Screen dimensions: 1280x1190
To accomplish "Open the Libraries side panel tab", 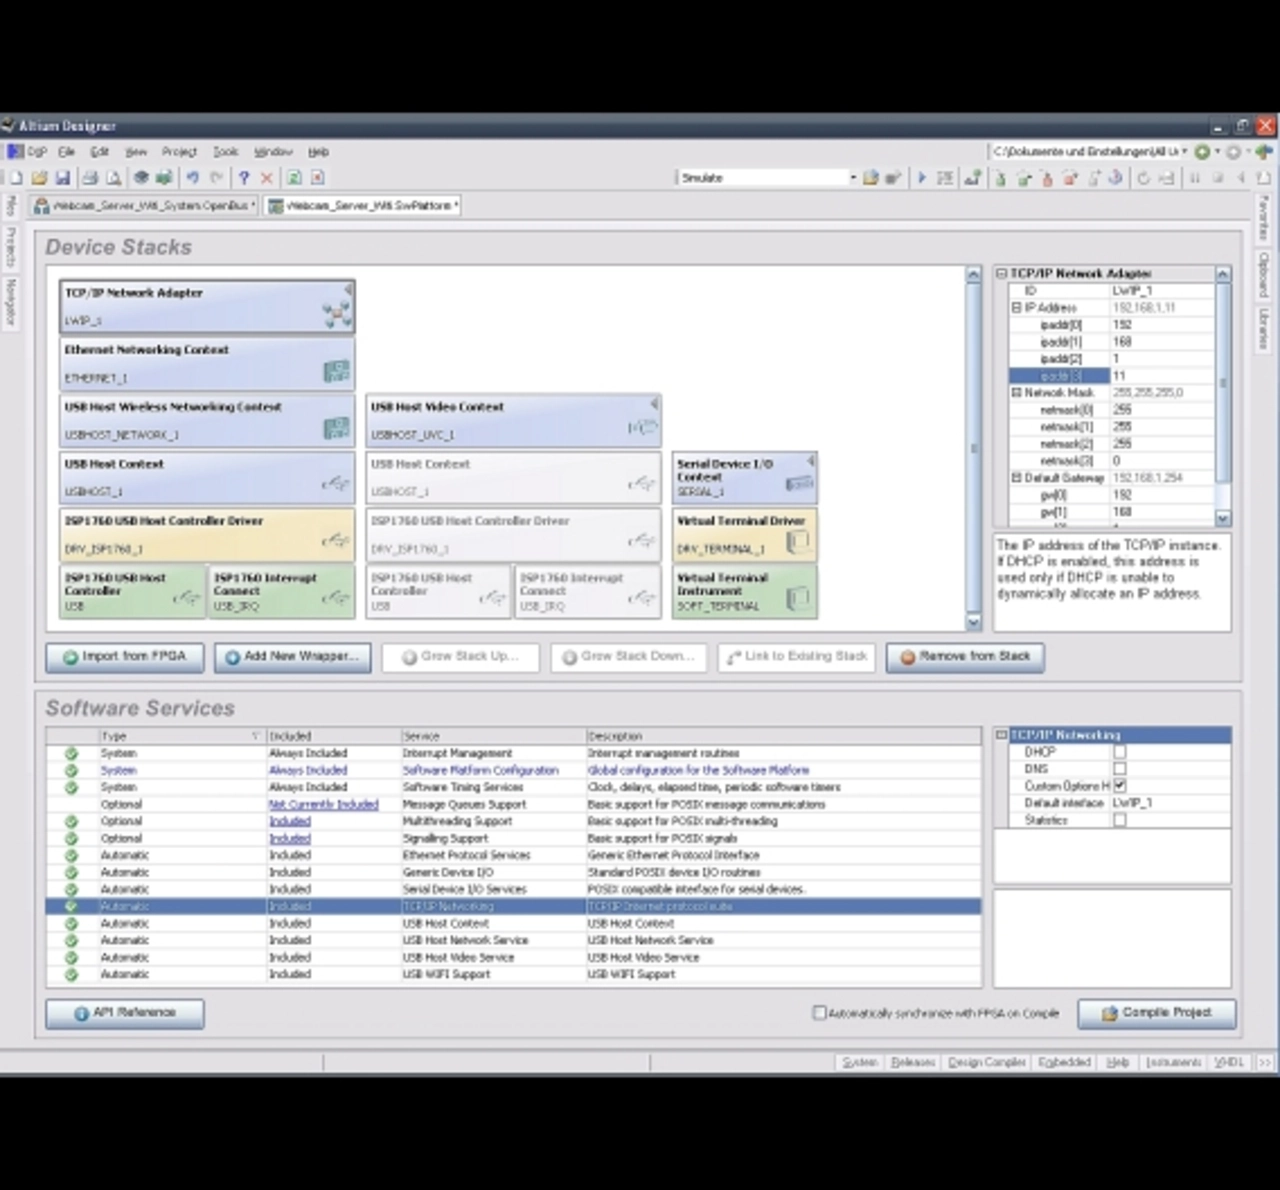I will click(x=1264, y=329).
